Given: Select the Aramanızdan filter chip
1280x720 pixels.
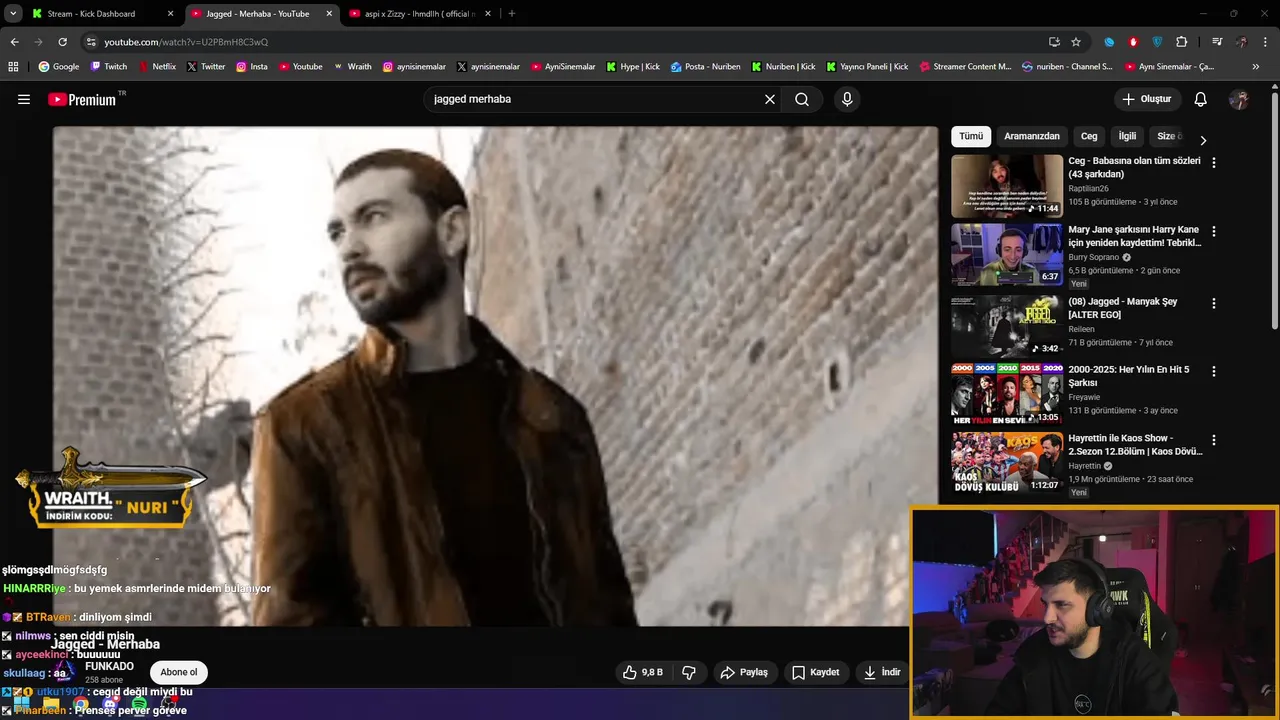Looking at the screenshot, I should [1032, 136].
